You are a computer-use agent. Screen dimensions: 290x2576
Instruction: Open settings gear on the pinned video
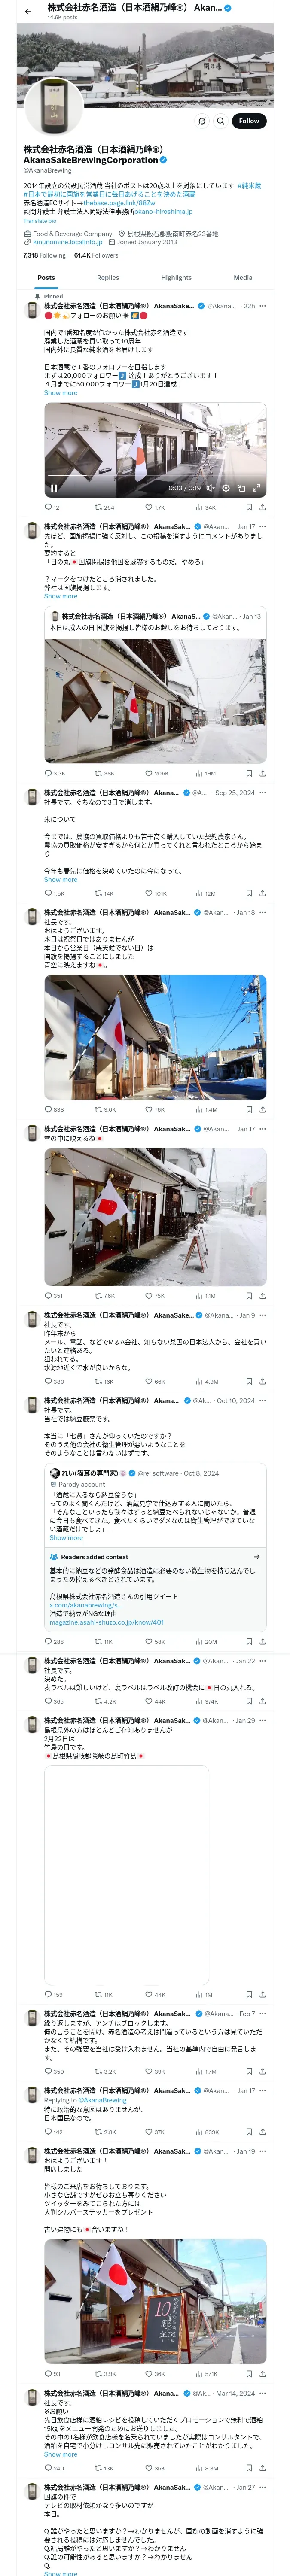coord(225,488)
